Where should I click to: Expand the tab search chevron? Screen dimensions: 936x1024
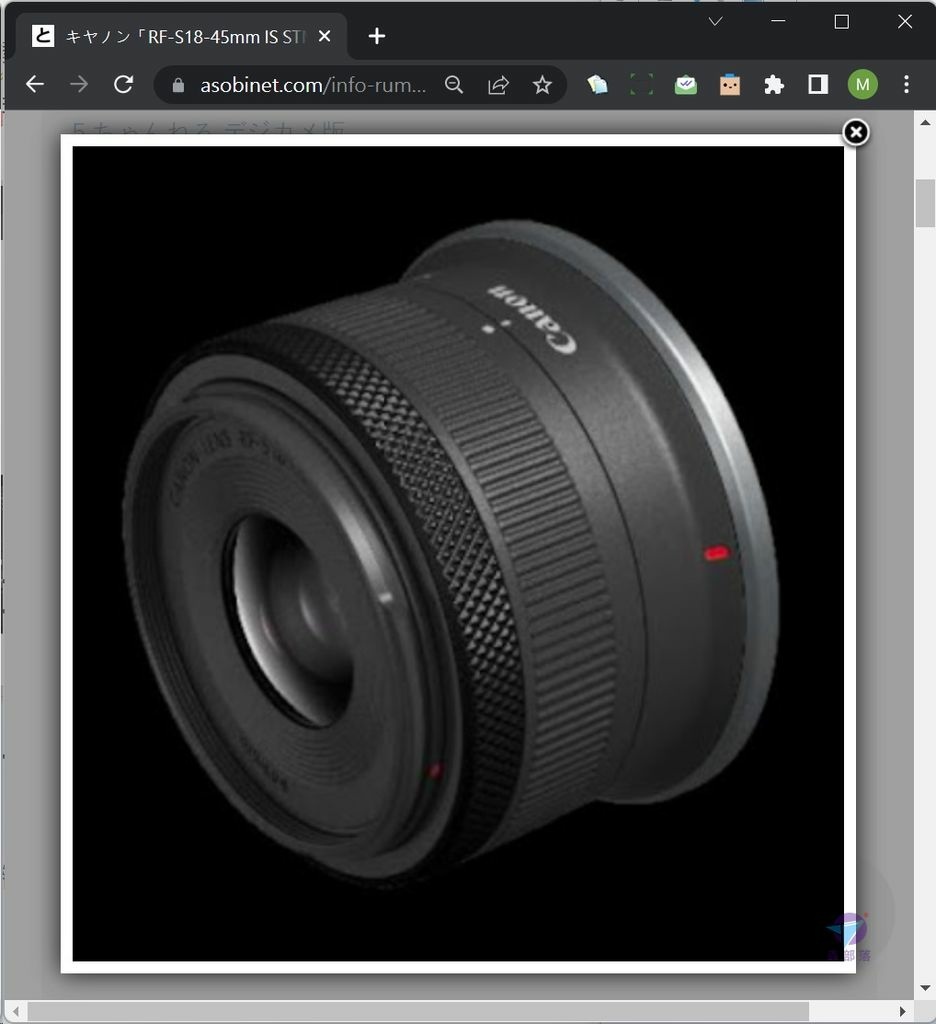pos(715,22)
